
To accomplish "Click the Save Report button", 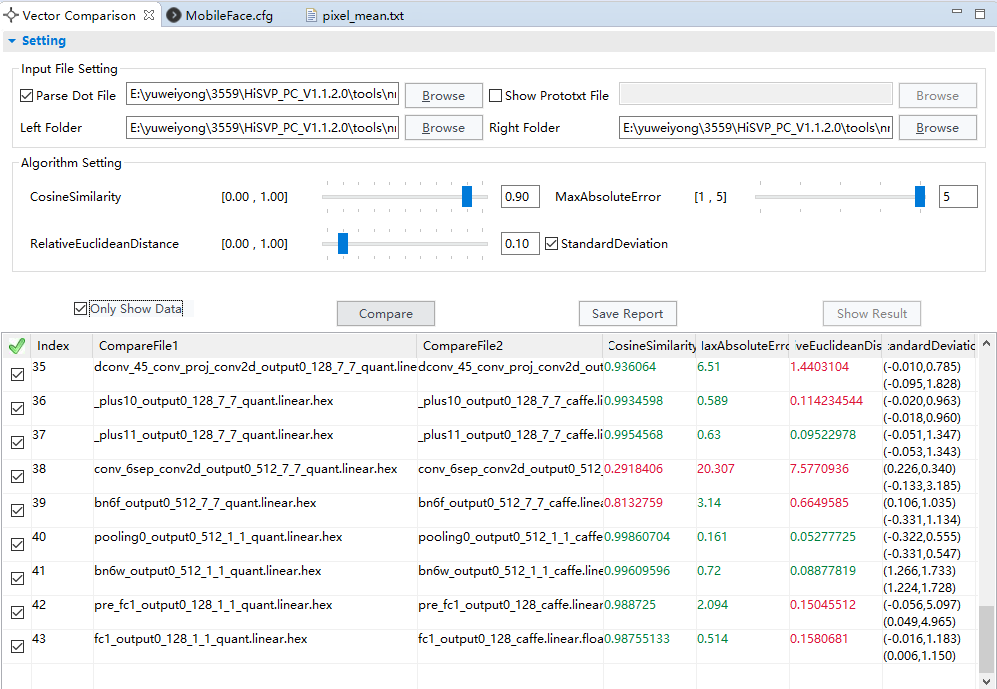I will [x=627, y=314].
